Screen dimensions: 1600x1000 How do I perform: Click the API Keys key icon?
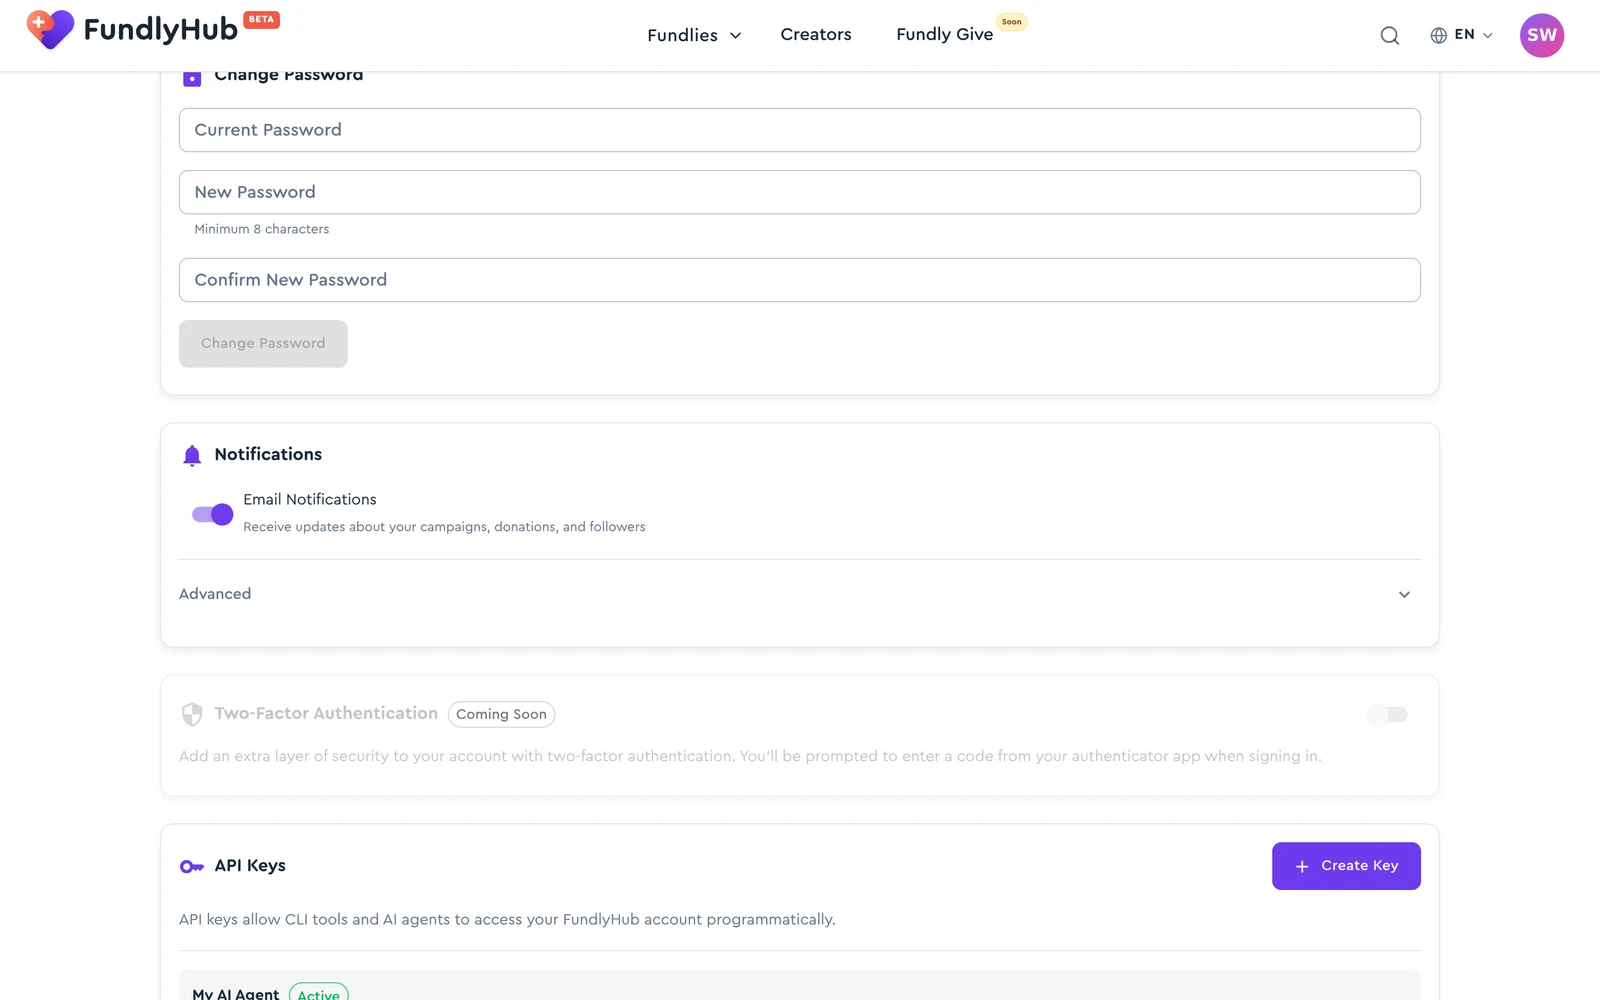[192, 867]
